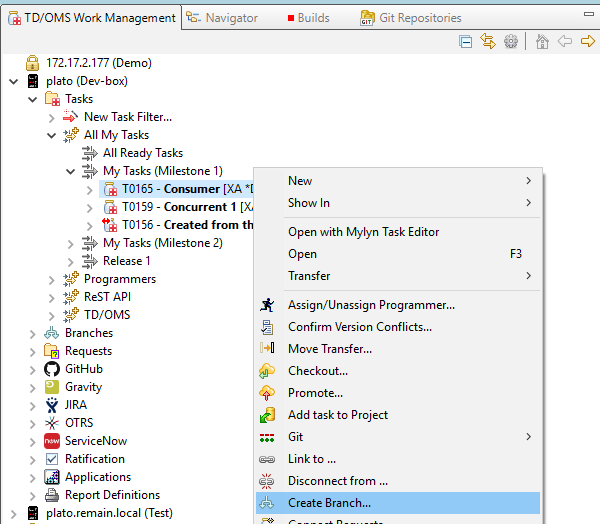Switch to the Git Repositories tab

pyautogui.click(x=410, y=18)
